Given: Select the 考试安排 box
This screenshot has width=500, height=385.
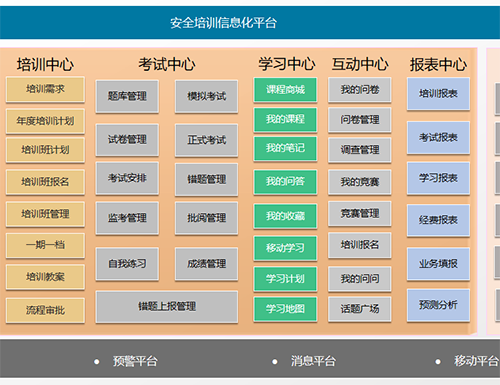Looking at the screenshot, I should click(x=127, y=178).
